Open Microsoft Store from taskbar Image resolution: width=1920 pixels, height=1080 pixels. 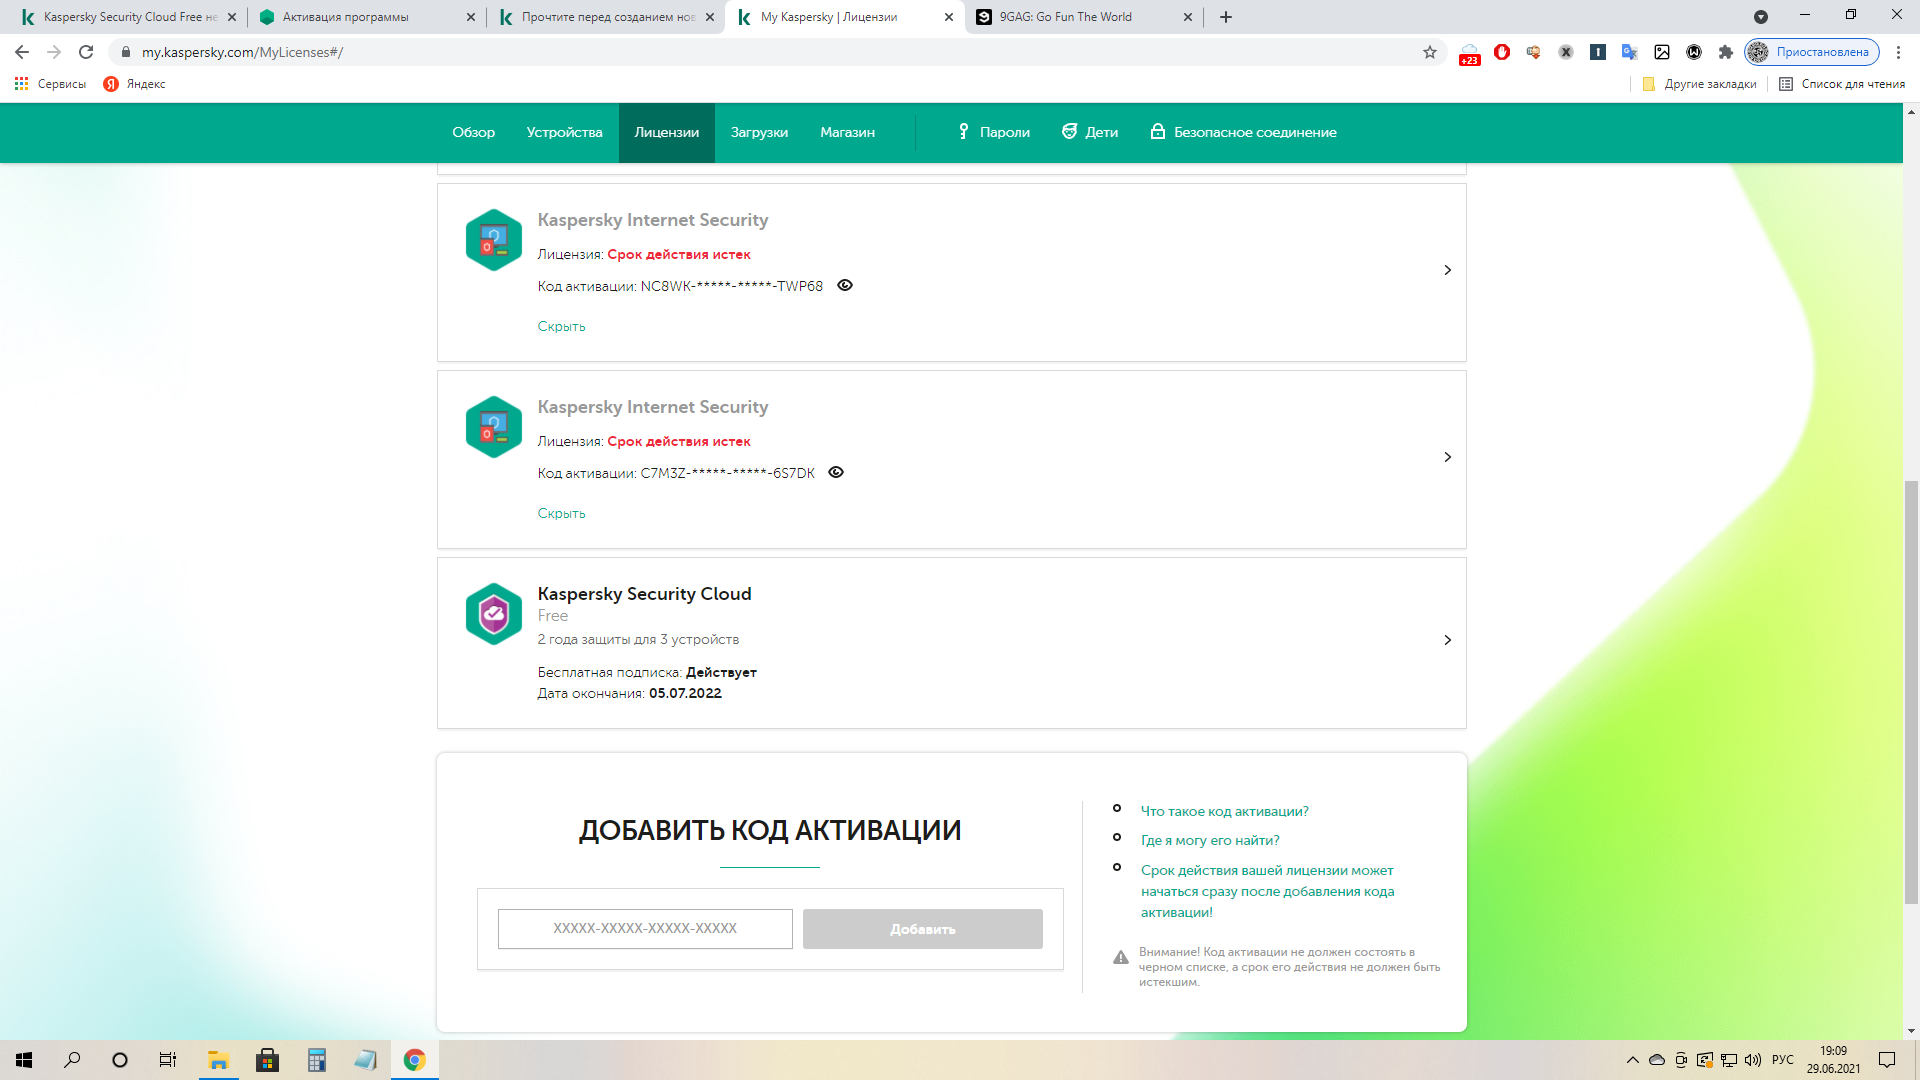pyautogui.click(x=267, y=1060)
